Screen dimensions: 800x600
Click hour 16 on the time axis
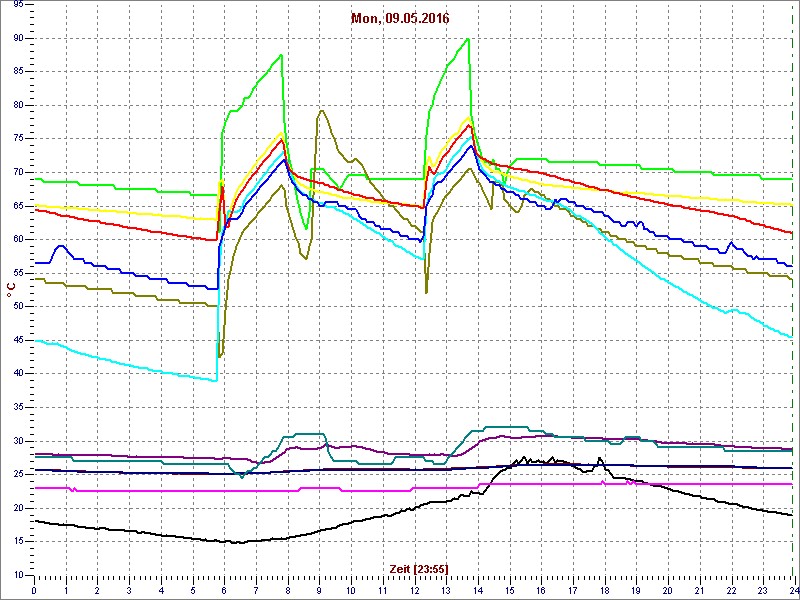541,591
